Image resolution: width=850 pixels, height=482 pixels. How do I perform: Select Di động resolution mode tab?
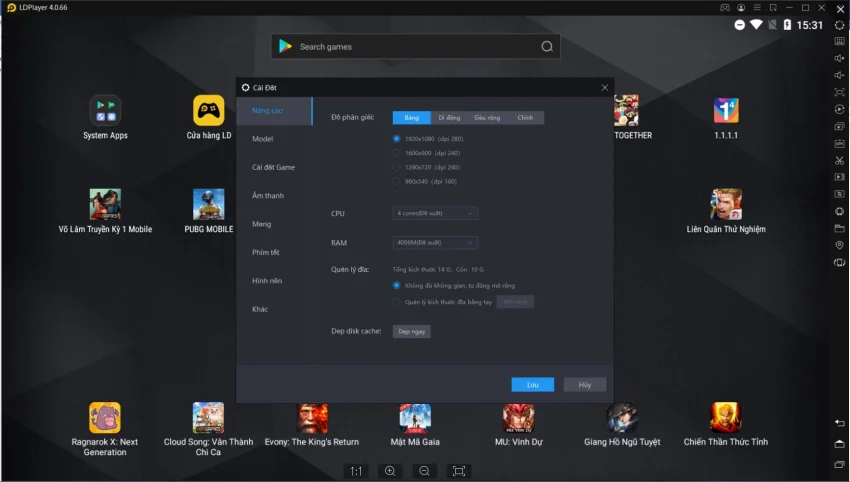pyautogui.click(x=449, y=118)
